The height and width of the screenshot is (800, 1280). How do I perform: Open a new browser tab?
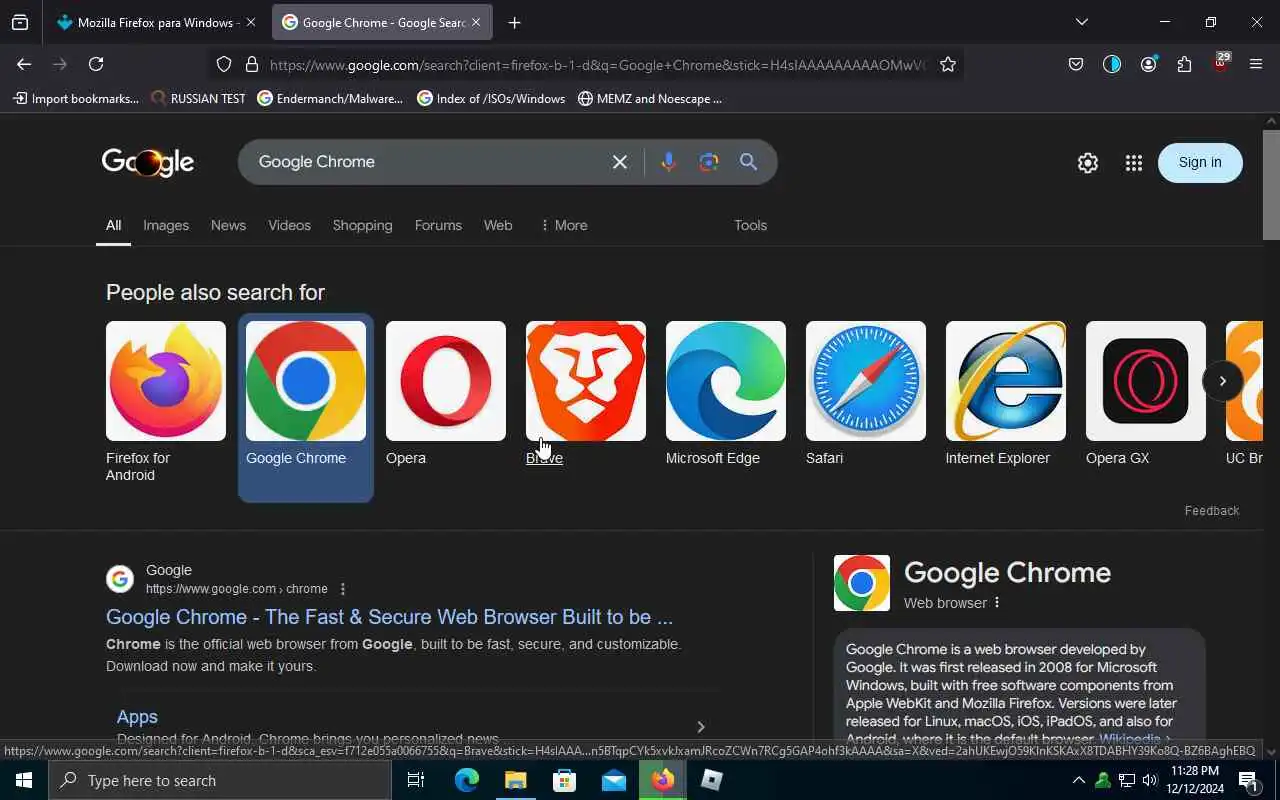click(514, 22)
